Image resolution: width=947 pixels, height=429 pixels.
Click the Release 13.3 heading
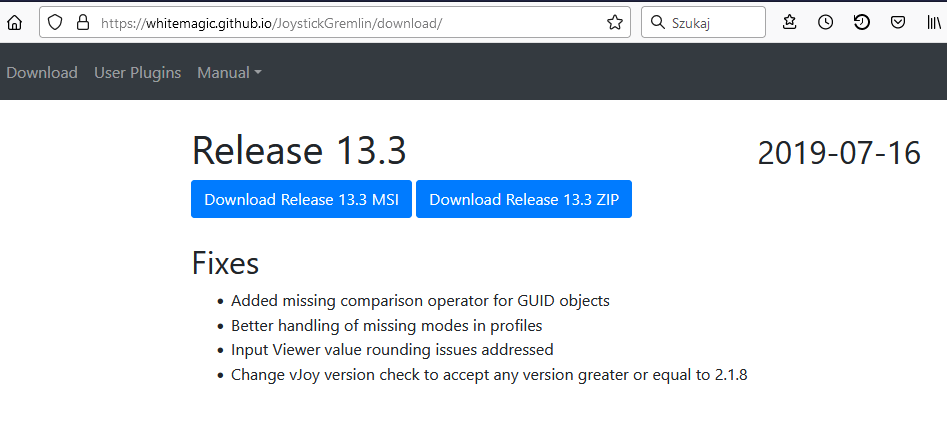tap(299, 151)
